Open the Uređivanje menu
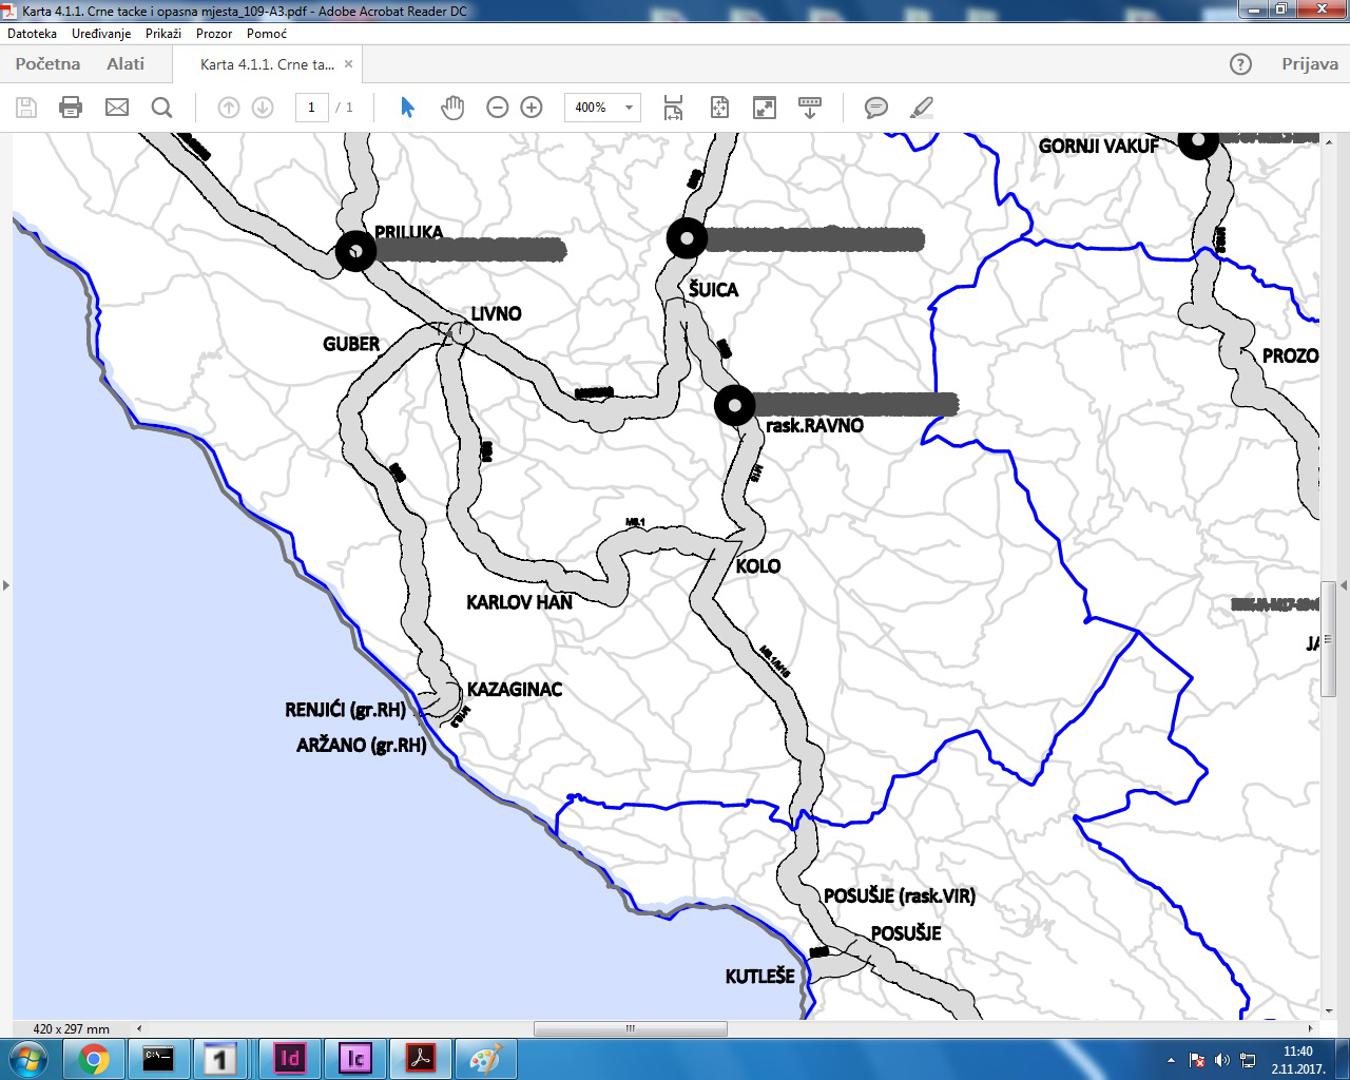This screenshot has height=1080, width=1350. [x=101, y=33]
